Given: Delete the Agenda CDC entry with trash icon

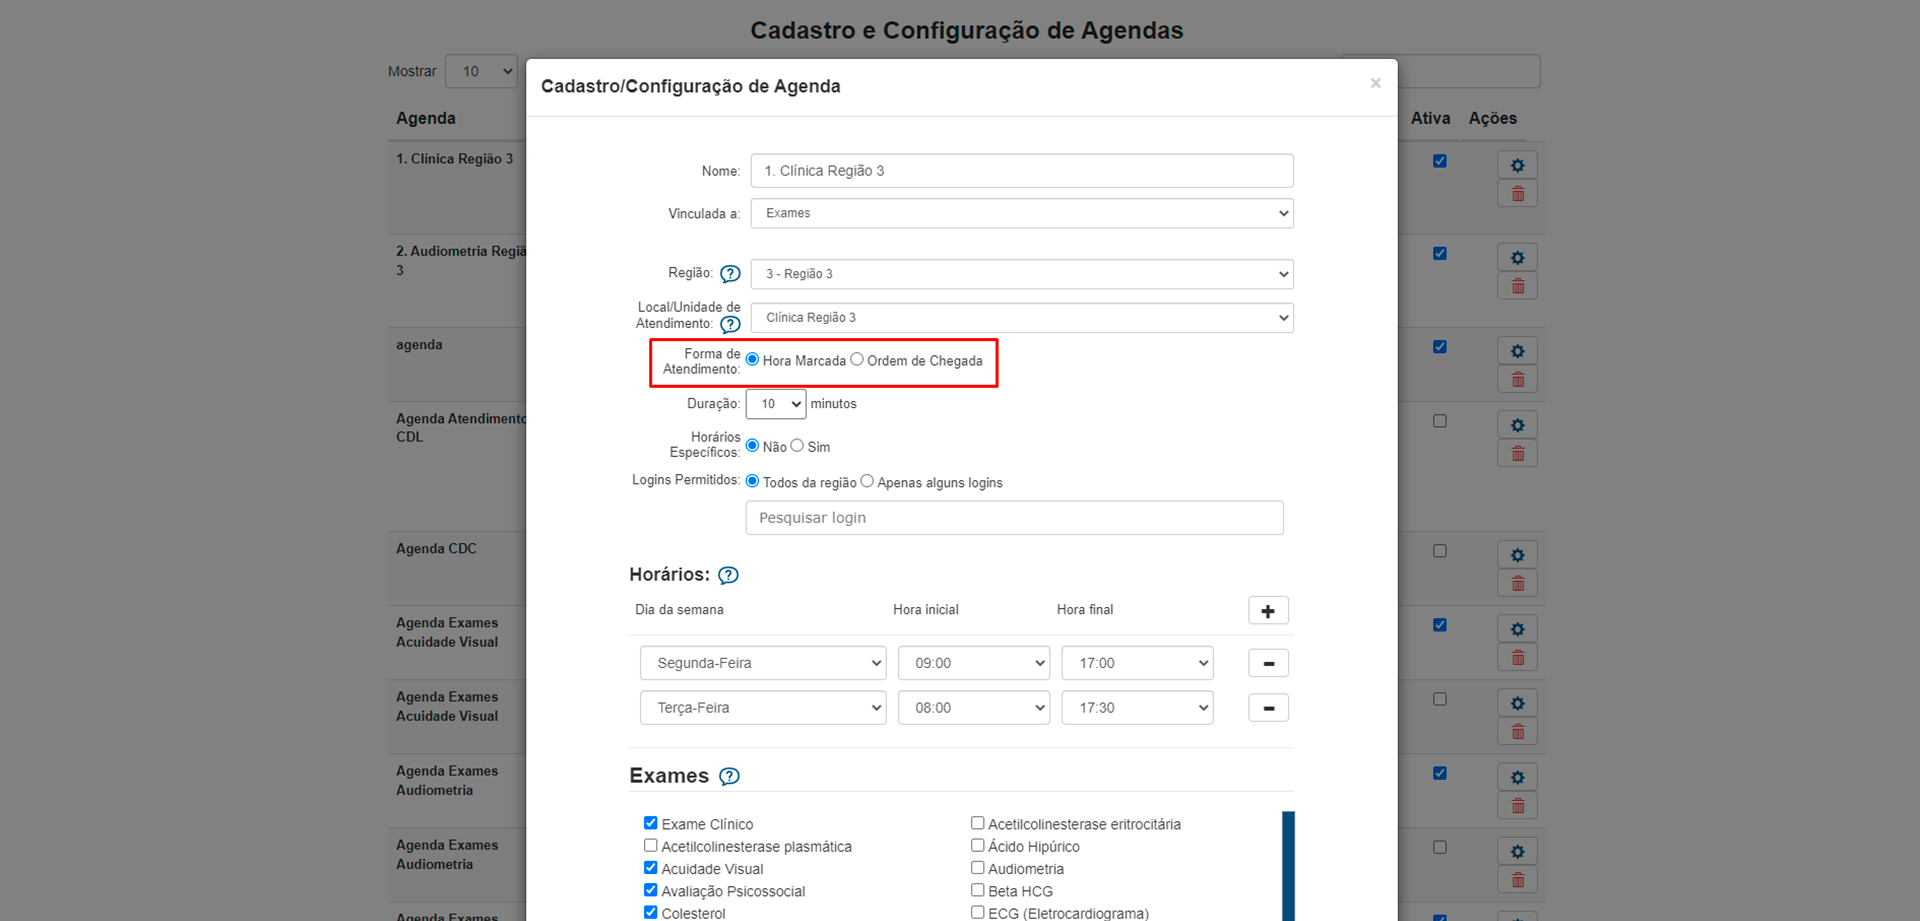Looking at the screenshot, I should click(x=1516, y=584).
